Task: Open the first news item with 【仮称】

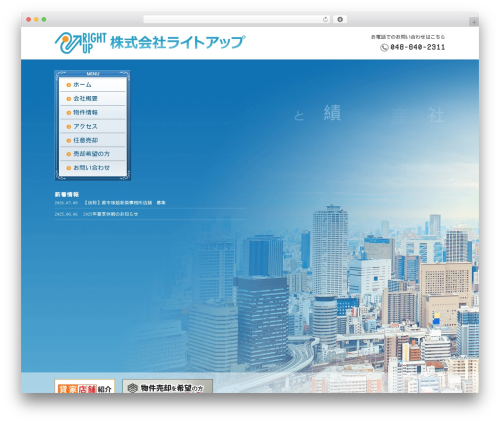Action: [124, 203]
